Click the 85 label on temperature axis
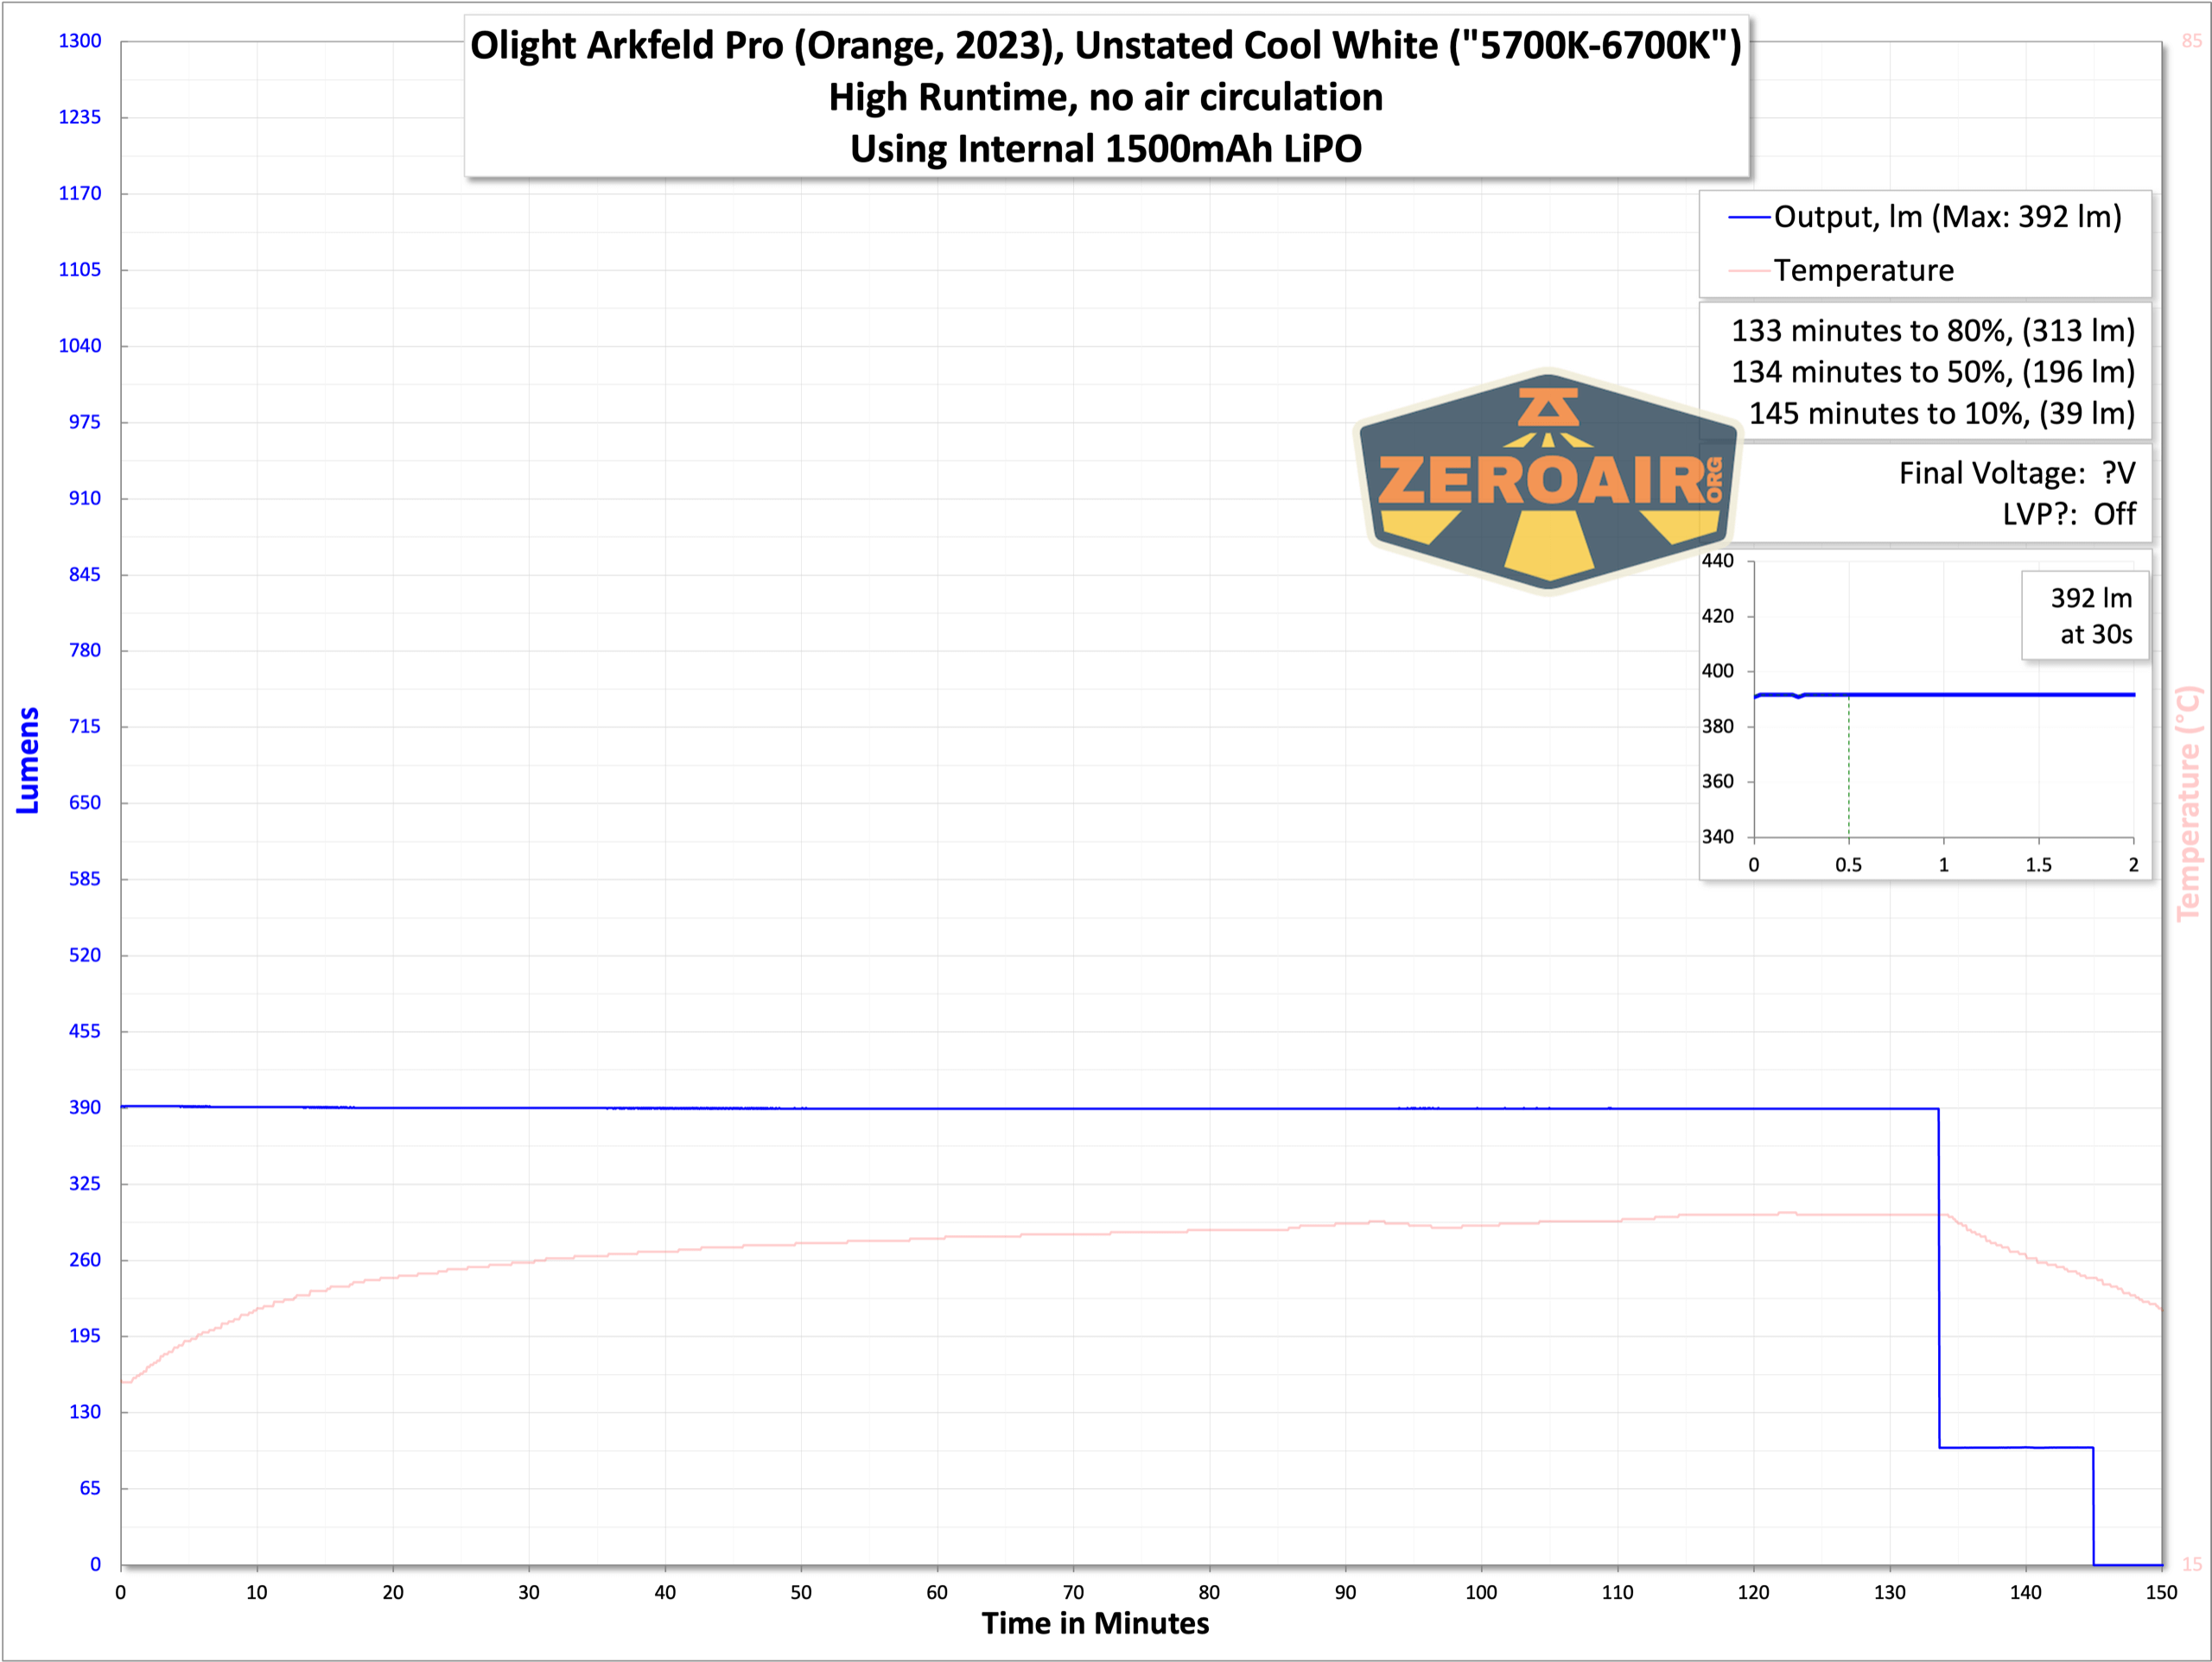Viewport: 2212px width, 1662px height. pos(2191,41)
